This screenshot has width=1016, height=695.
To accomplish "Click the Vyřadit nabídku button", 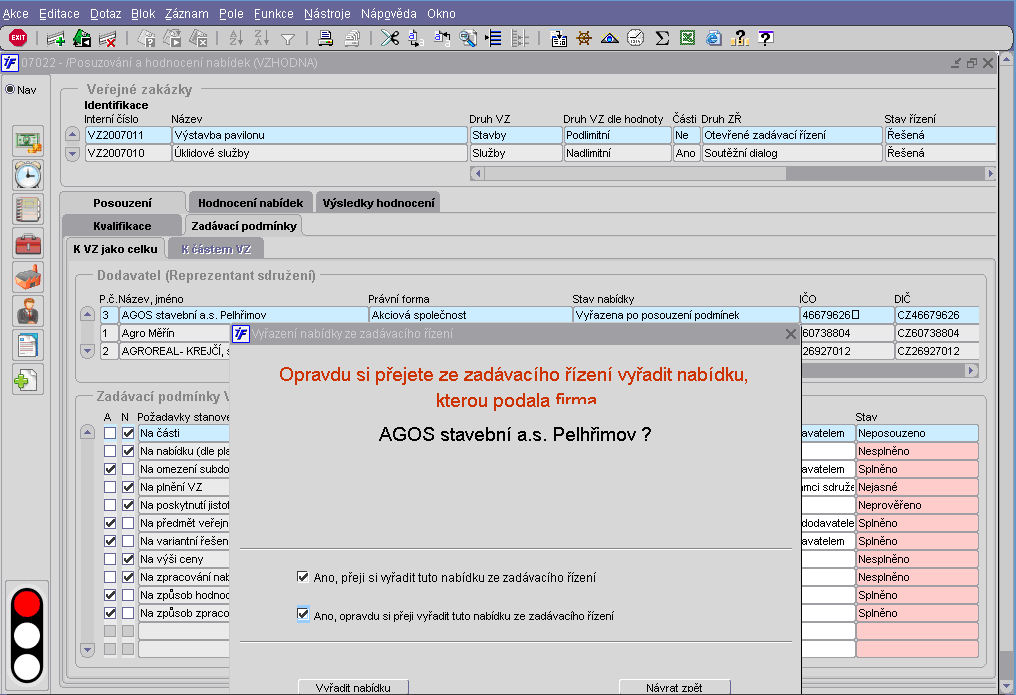I will pos(353,687).
